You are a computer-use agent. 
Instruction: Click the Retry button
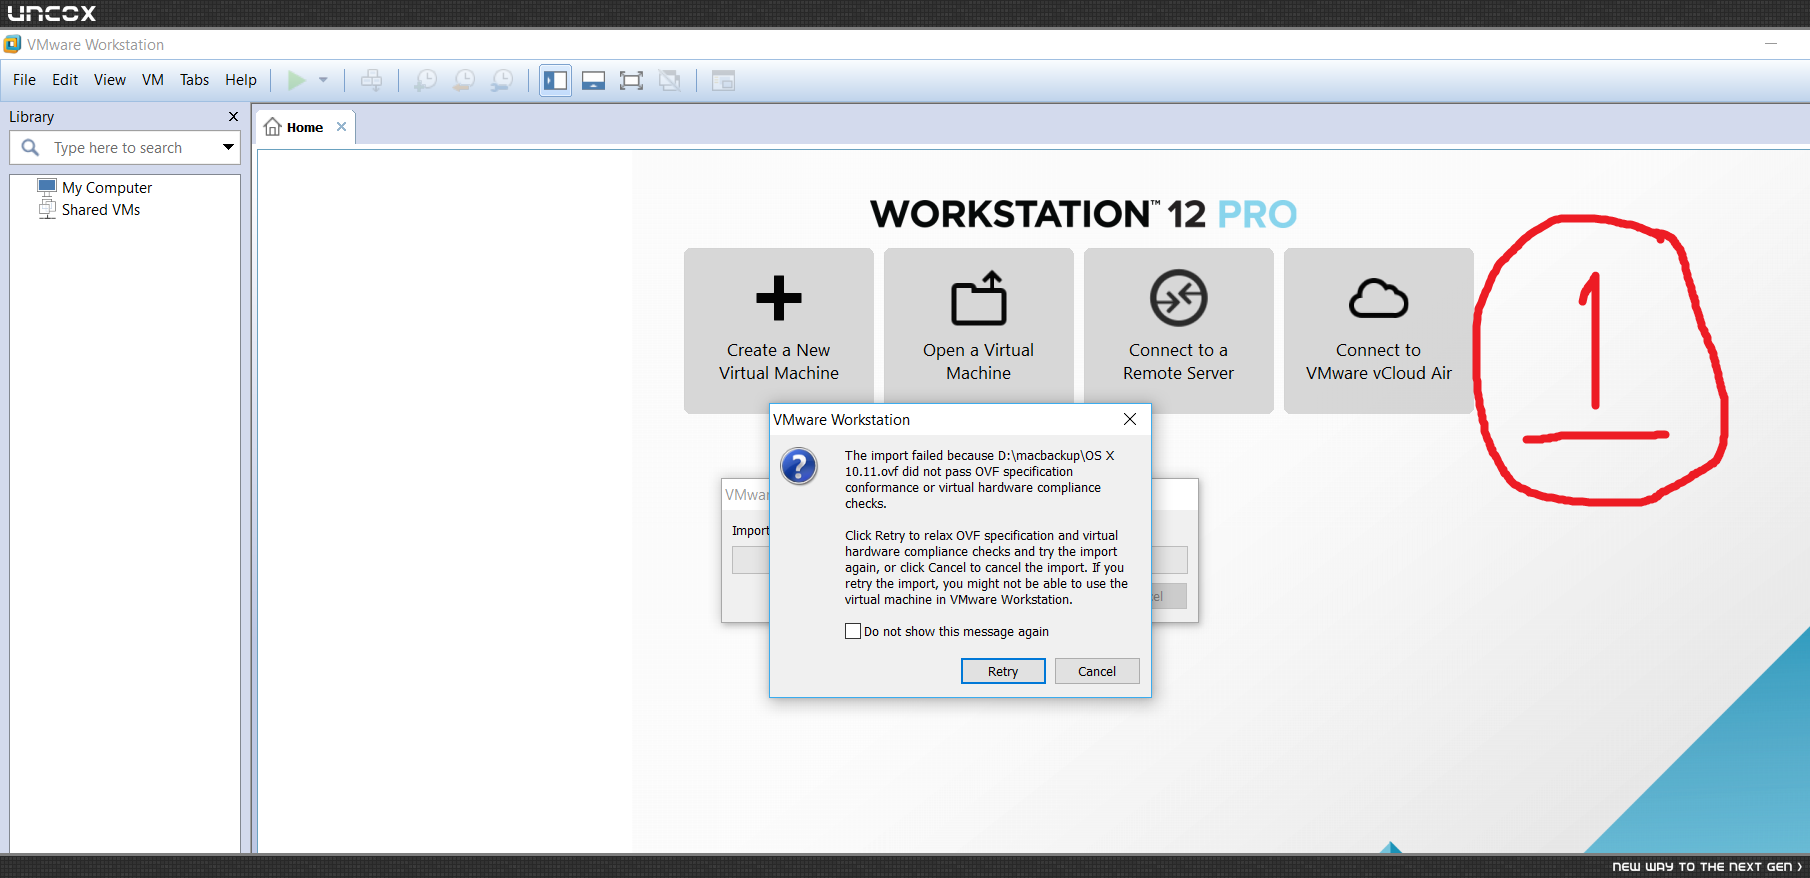1003,671
